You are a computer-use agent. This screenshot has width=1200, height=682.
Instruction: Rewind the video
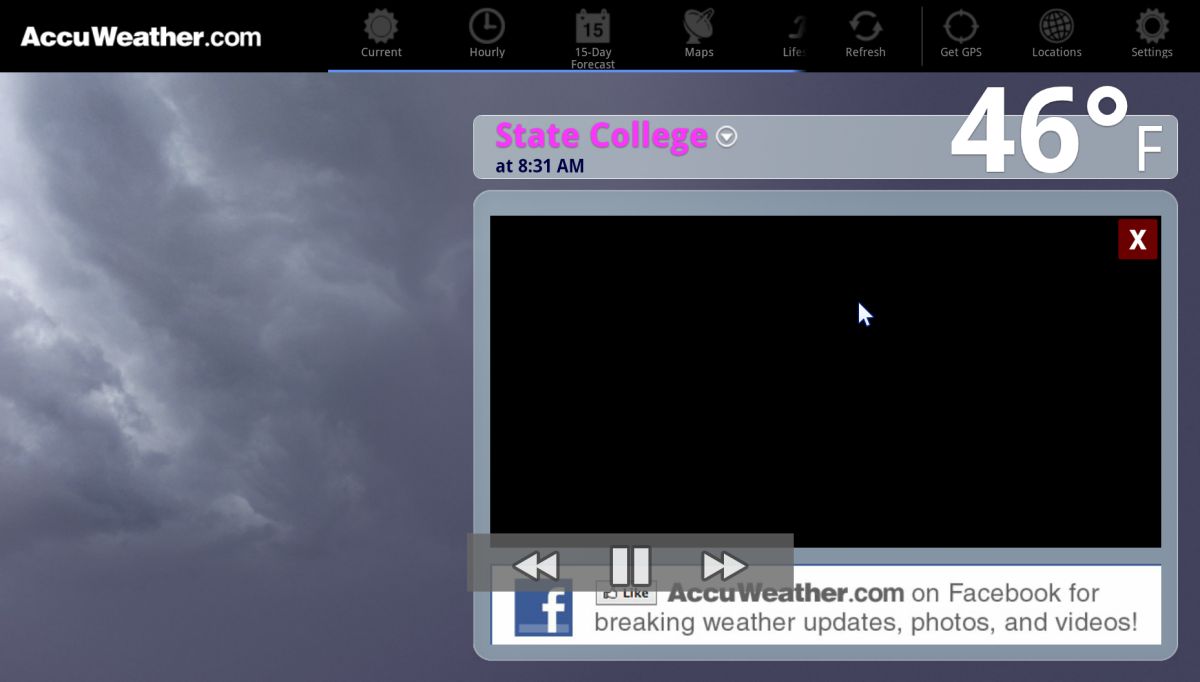536,566
